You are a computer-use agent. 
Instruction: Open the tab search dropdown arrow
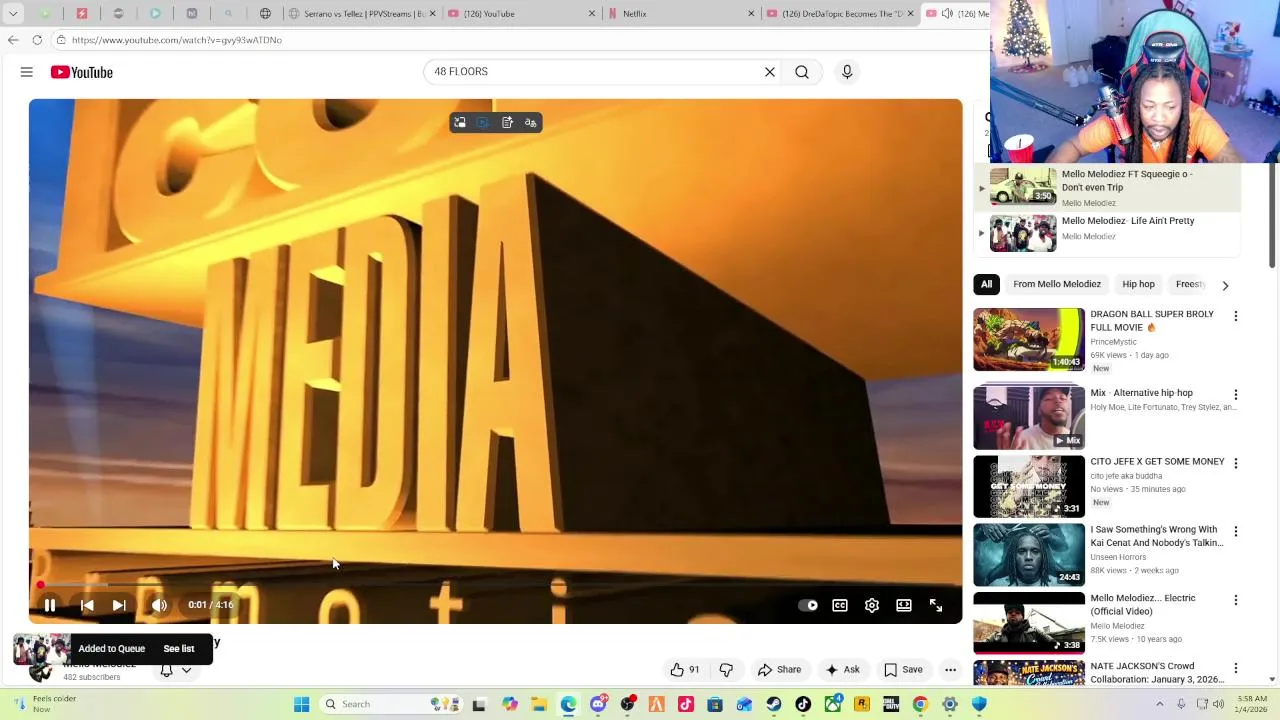click(x=13, y=14)
